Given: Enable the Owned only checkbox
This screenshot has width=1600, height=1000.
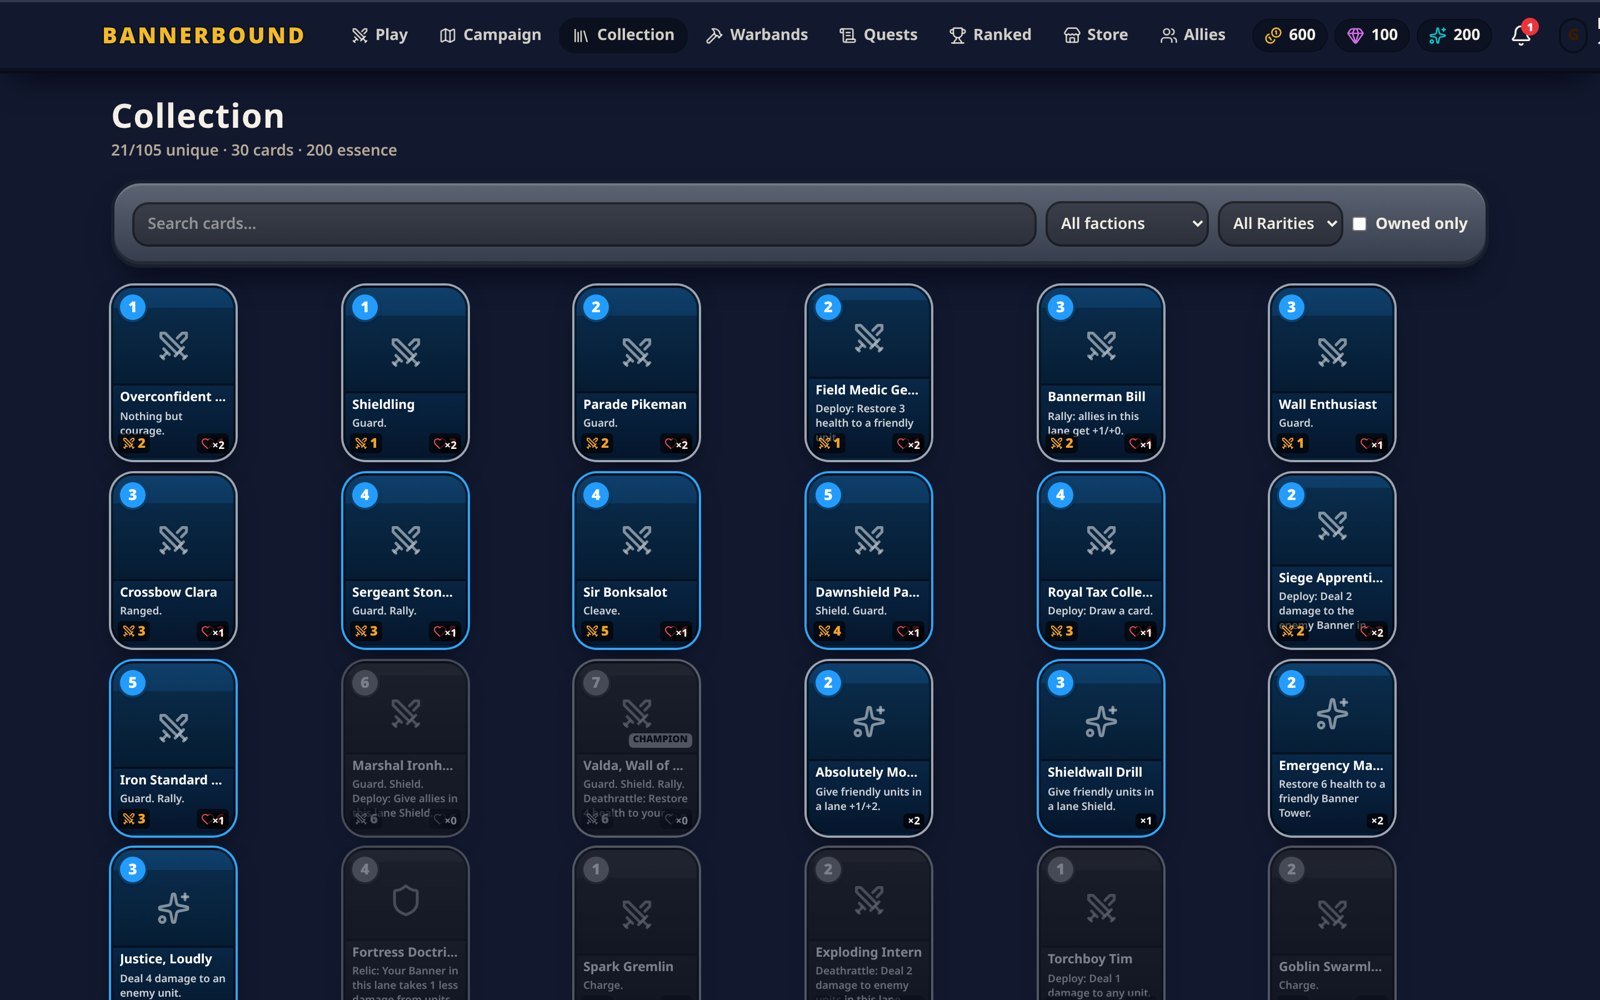Looking at the screenshot, I should pos(1359,224).
